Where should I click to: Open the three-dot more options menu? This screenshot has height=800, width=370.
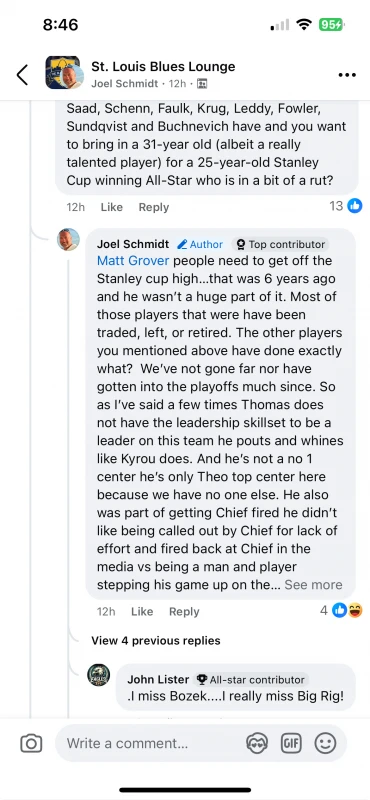(x=347, y=75)
